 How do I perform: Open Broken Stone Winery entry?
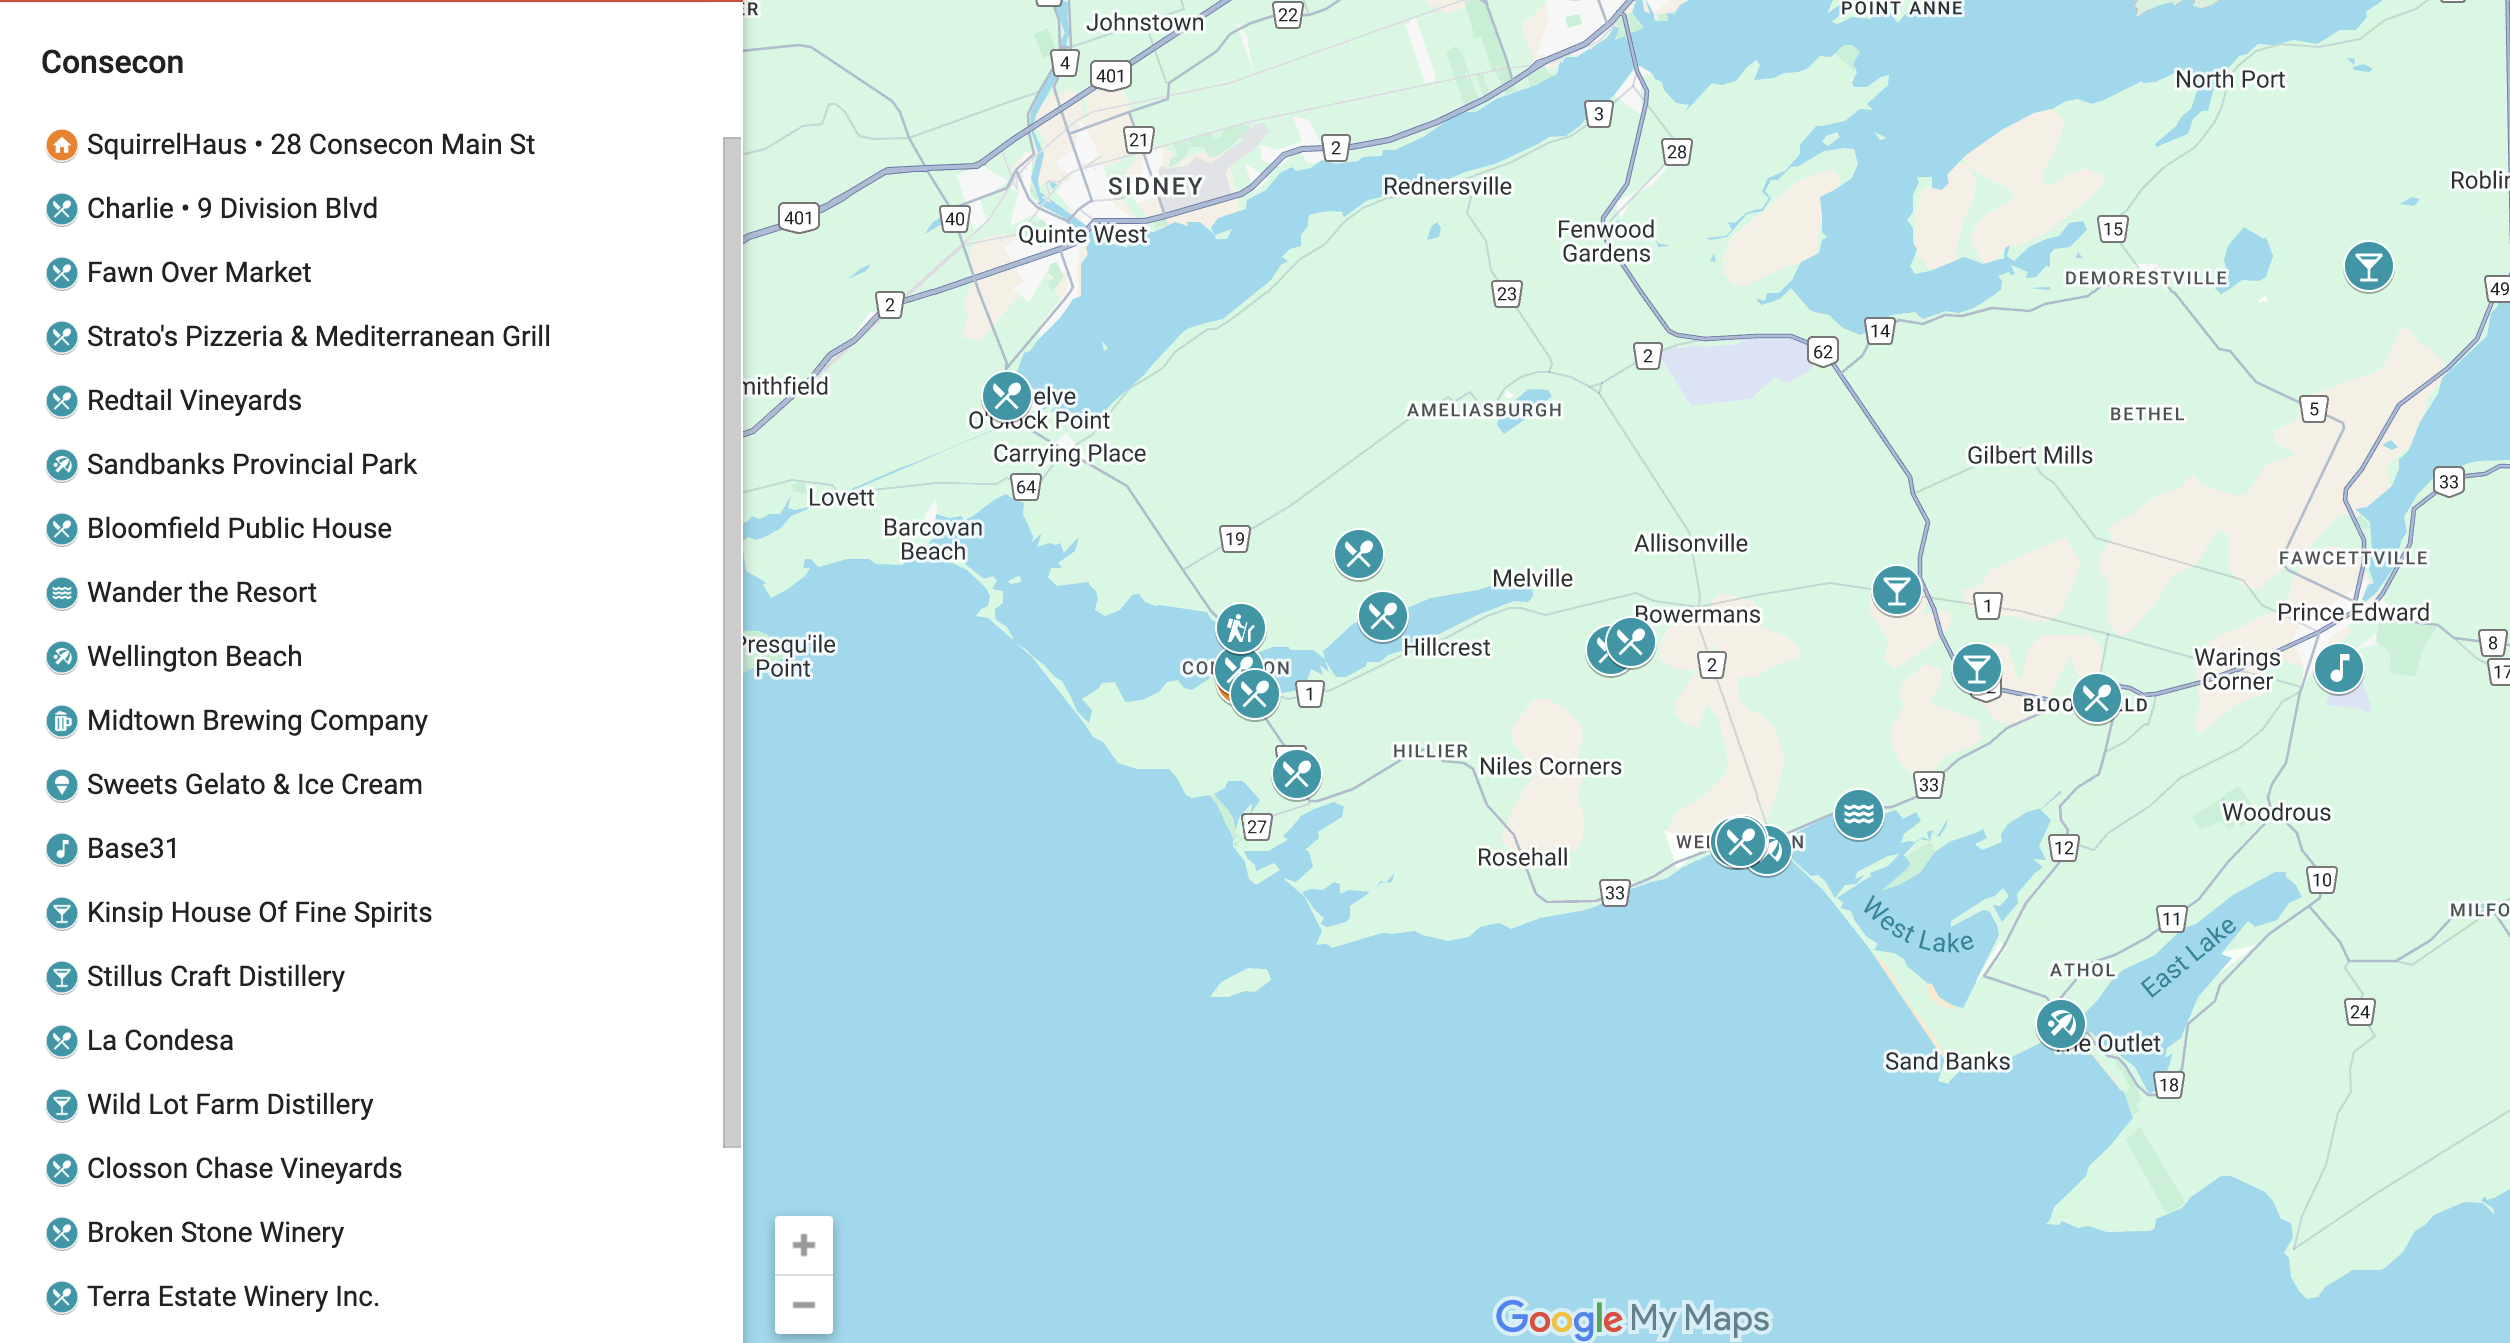pos(215,1233)
